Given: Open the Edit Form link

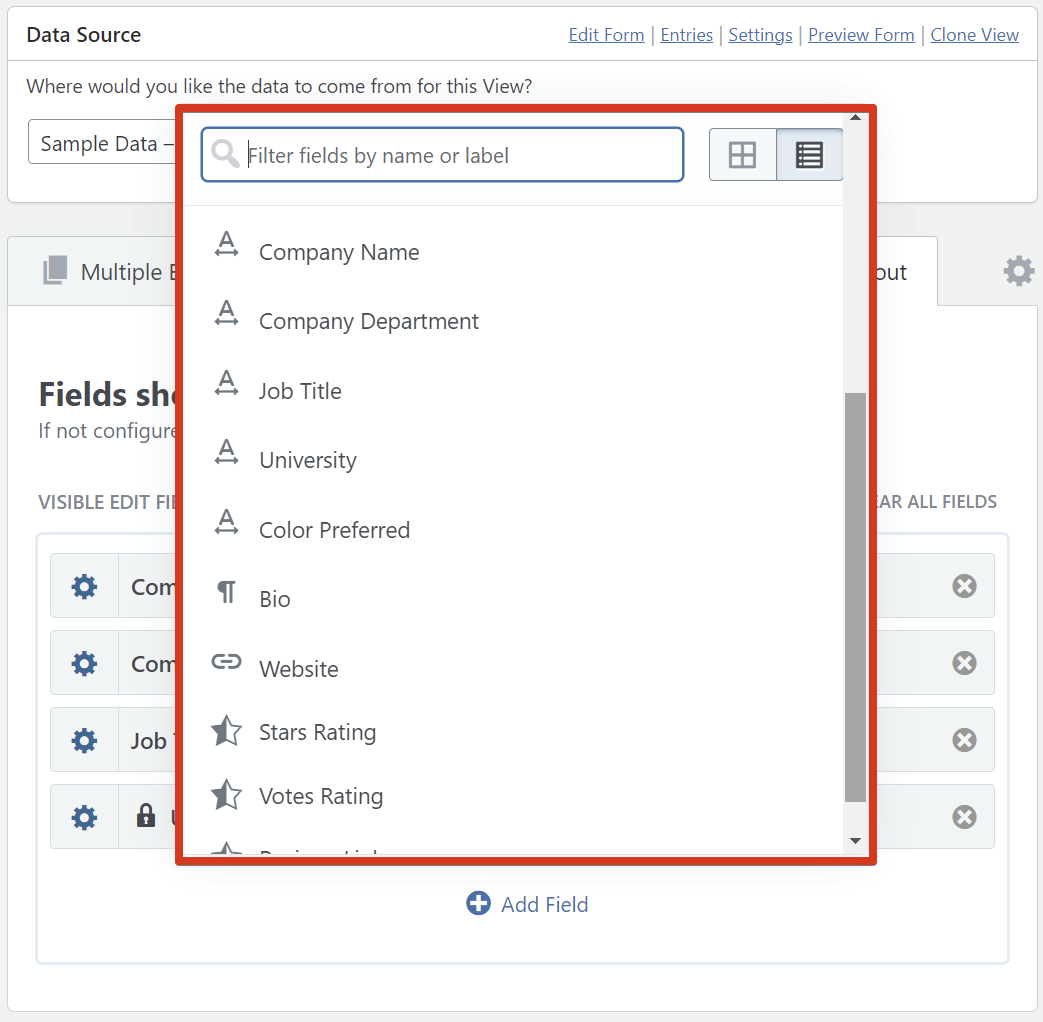Looking at the screenshot, I should [x=606, y=35].
